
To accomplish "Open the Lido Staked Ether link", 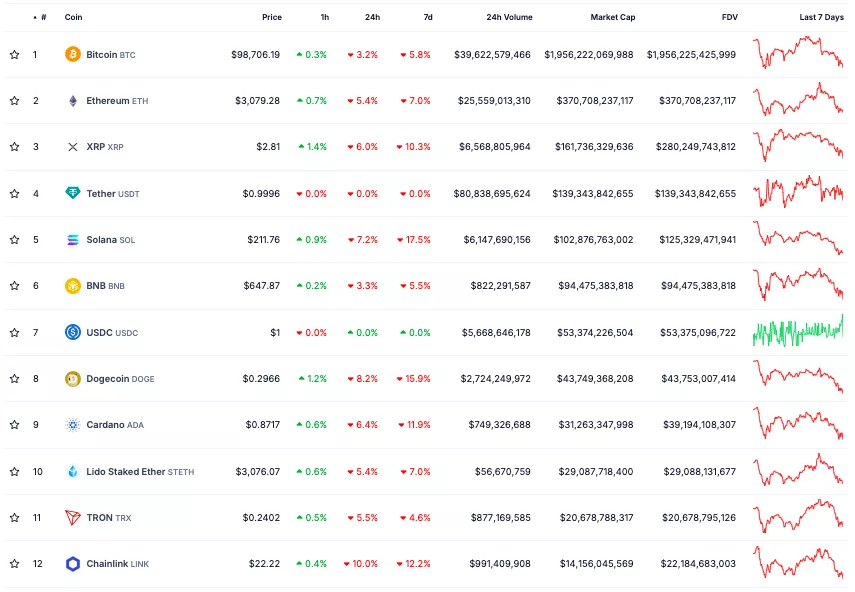I will (125, 471).
